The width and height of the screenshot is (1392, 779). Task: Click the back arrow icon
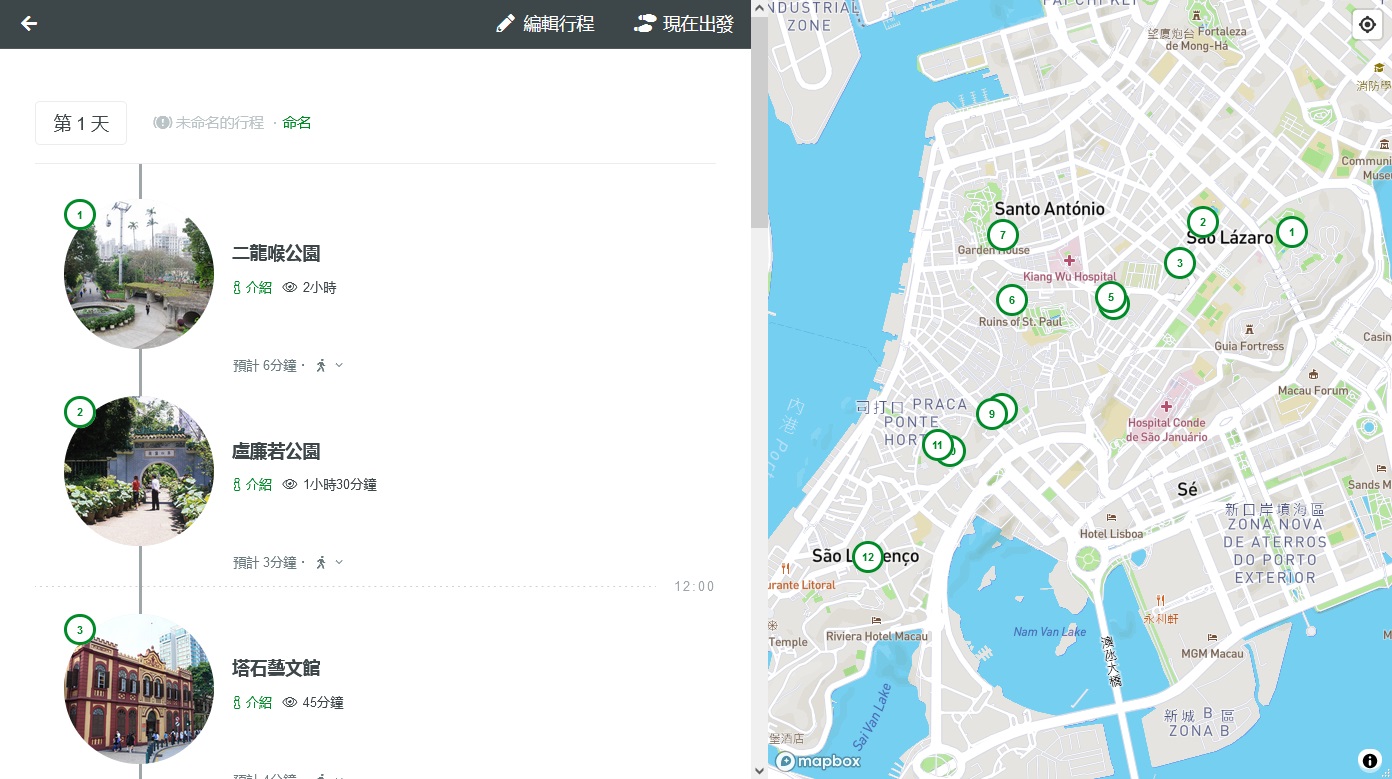click(x=29, y=24)
